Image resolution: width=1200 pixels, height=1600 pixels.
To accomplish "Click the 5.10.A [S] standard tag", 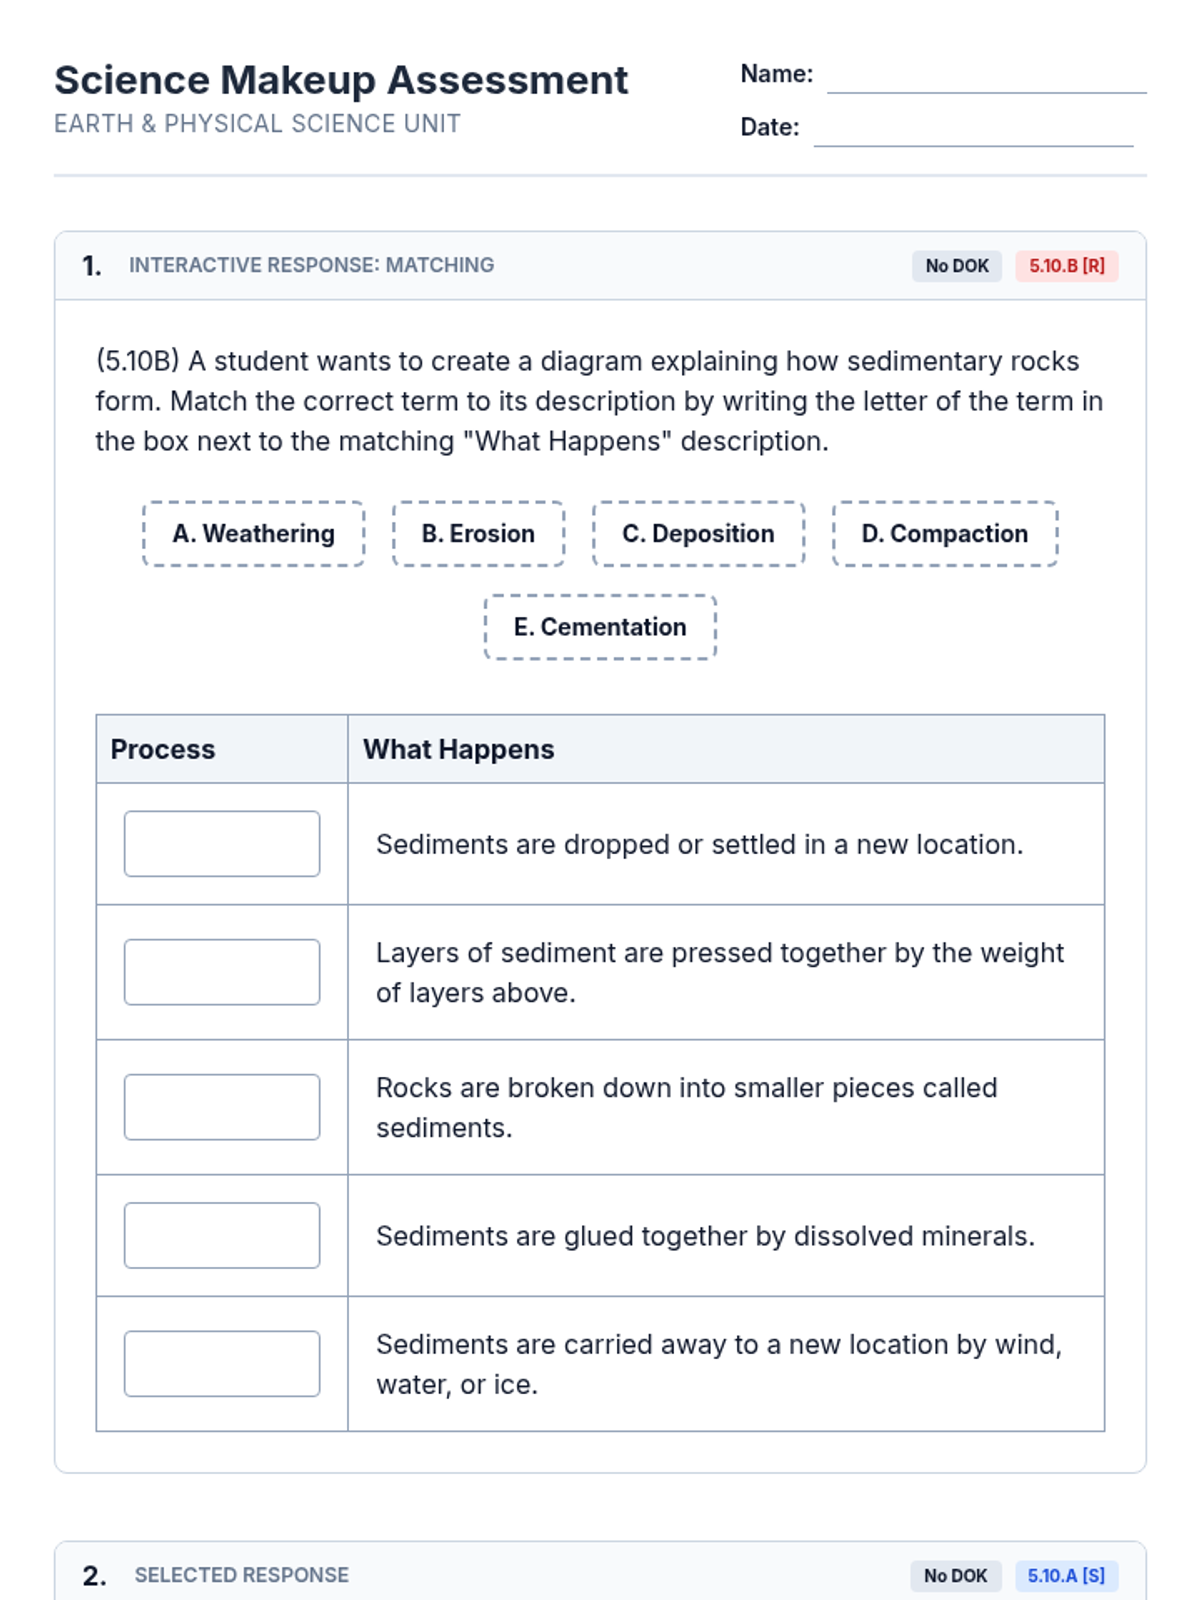I will click(1066, 1576).
